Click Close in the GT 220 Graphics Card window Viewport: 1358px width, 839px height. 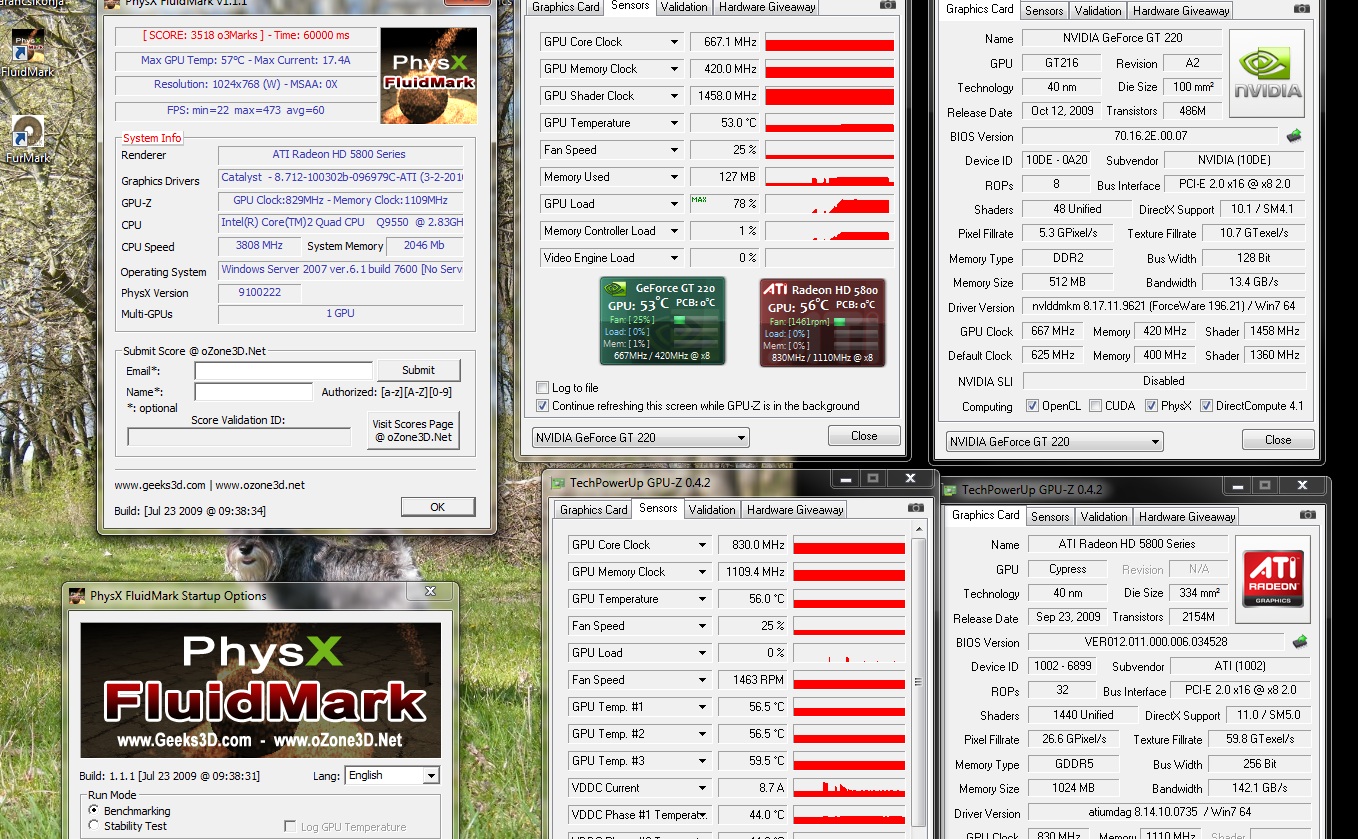1278,440
